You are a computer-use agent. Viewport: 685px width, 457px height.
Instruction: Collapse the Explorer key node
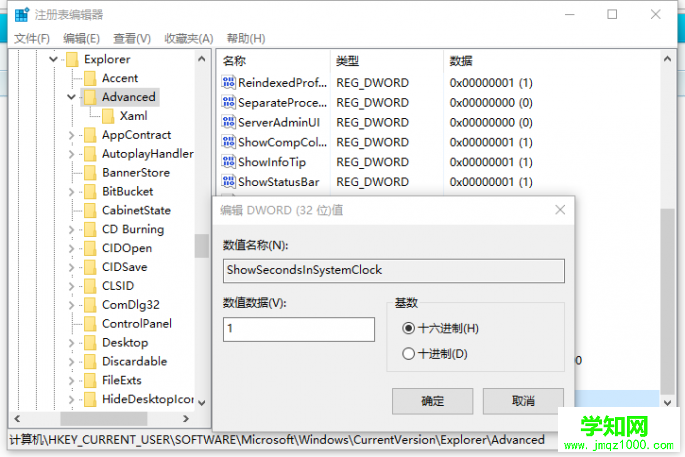[x=53, y=59]
